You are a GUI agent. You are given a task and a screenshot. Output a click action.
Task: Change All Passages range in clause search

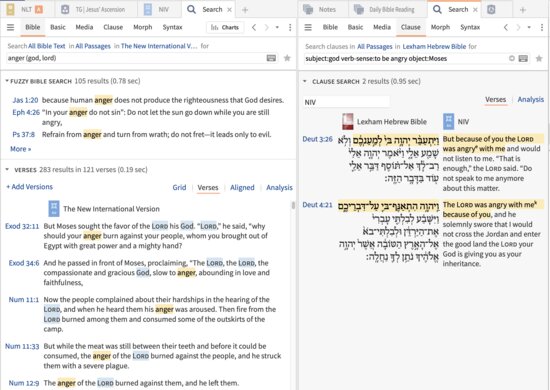(375, 46)
